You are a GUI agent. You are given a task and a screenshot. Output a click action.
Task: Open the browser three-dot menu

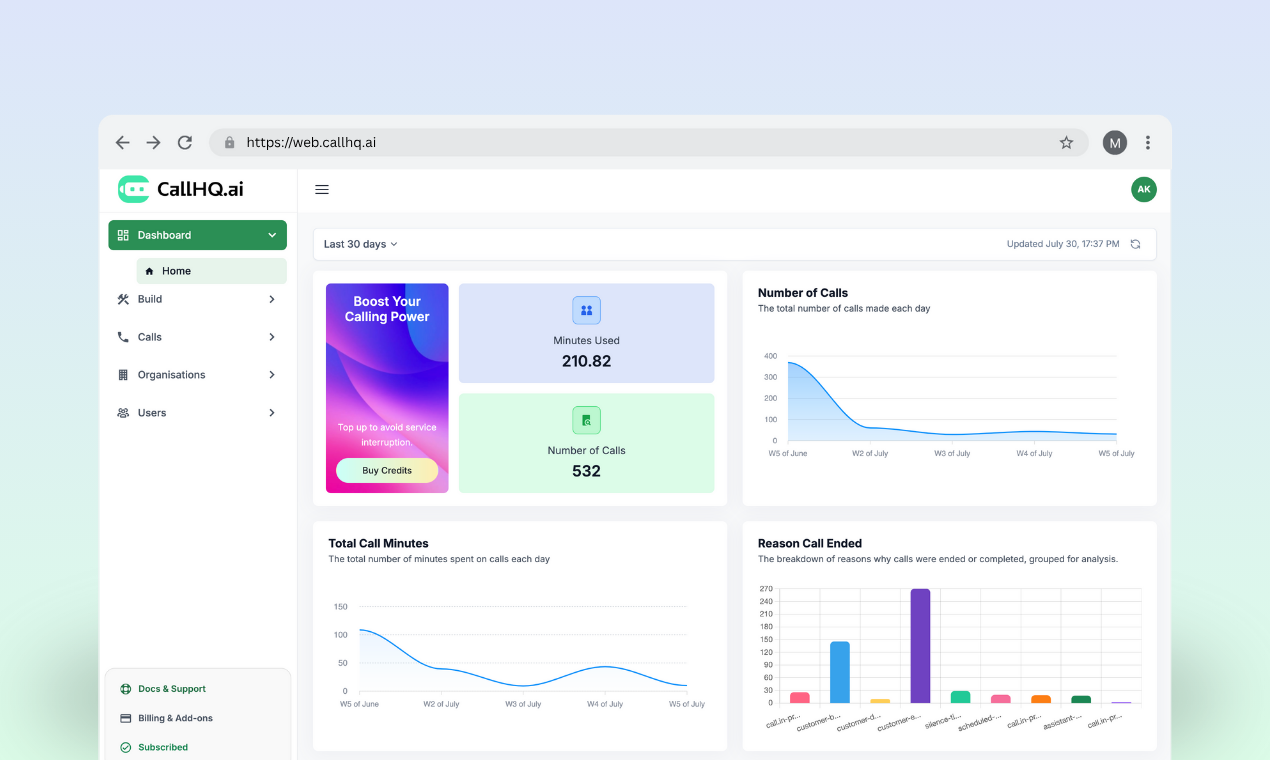[x=1148, y=143]
